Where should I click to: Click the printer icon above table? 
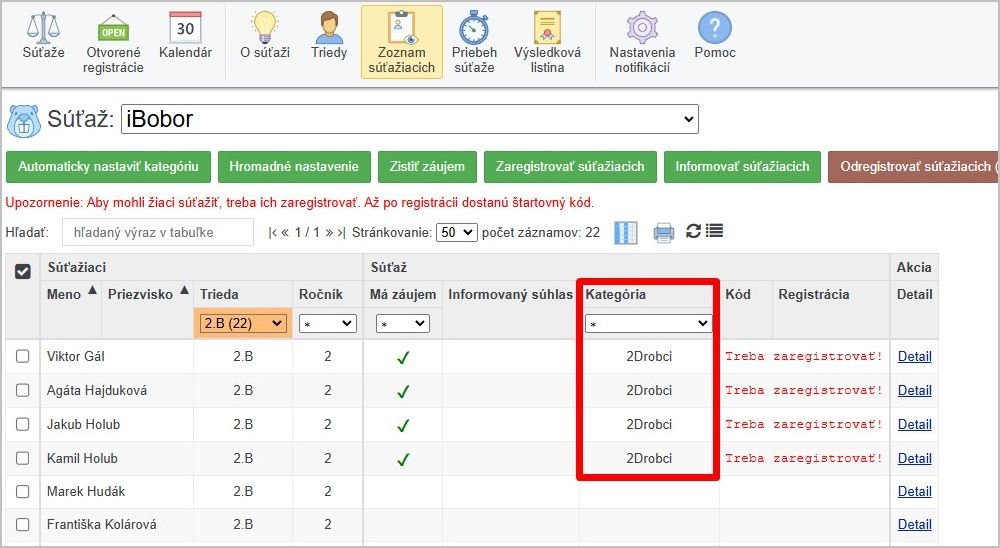click(x=663, y=232)
